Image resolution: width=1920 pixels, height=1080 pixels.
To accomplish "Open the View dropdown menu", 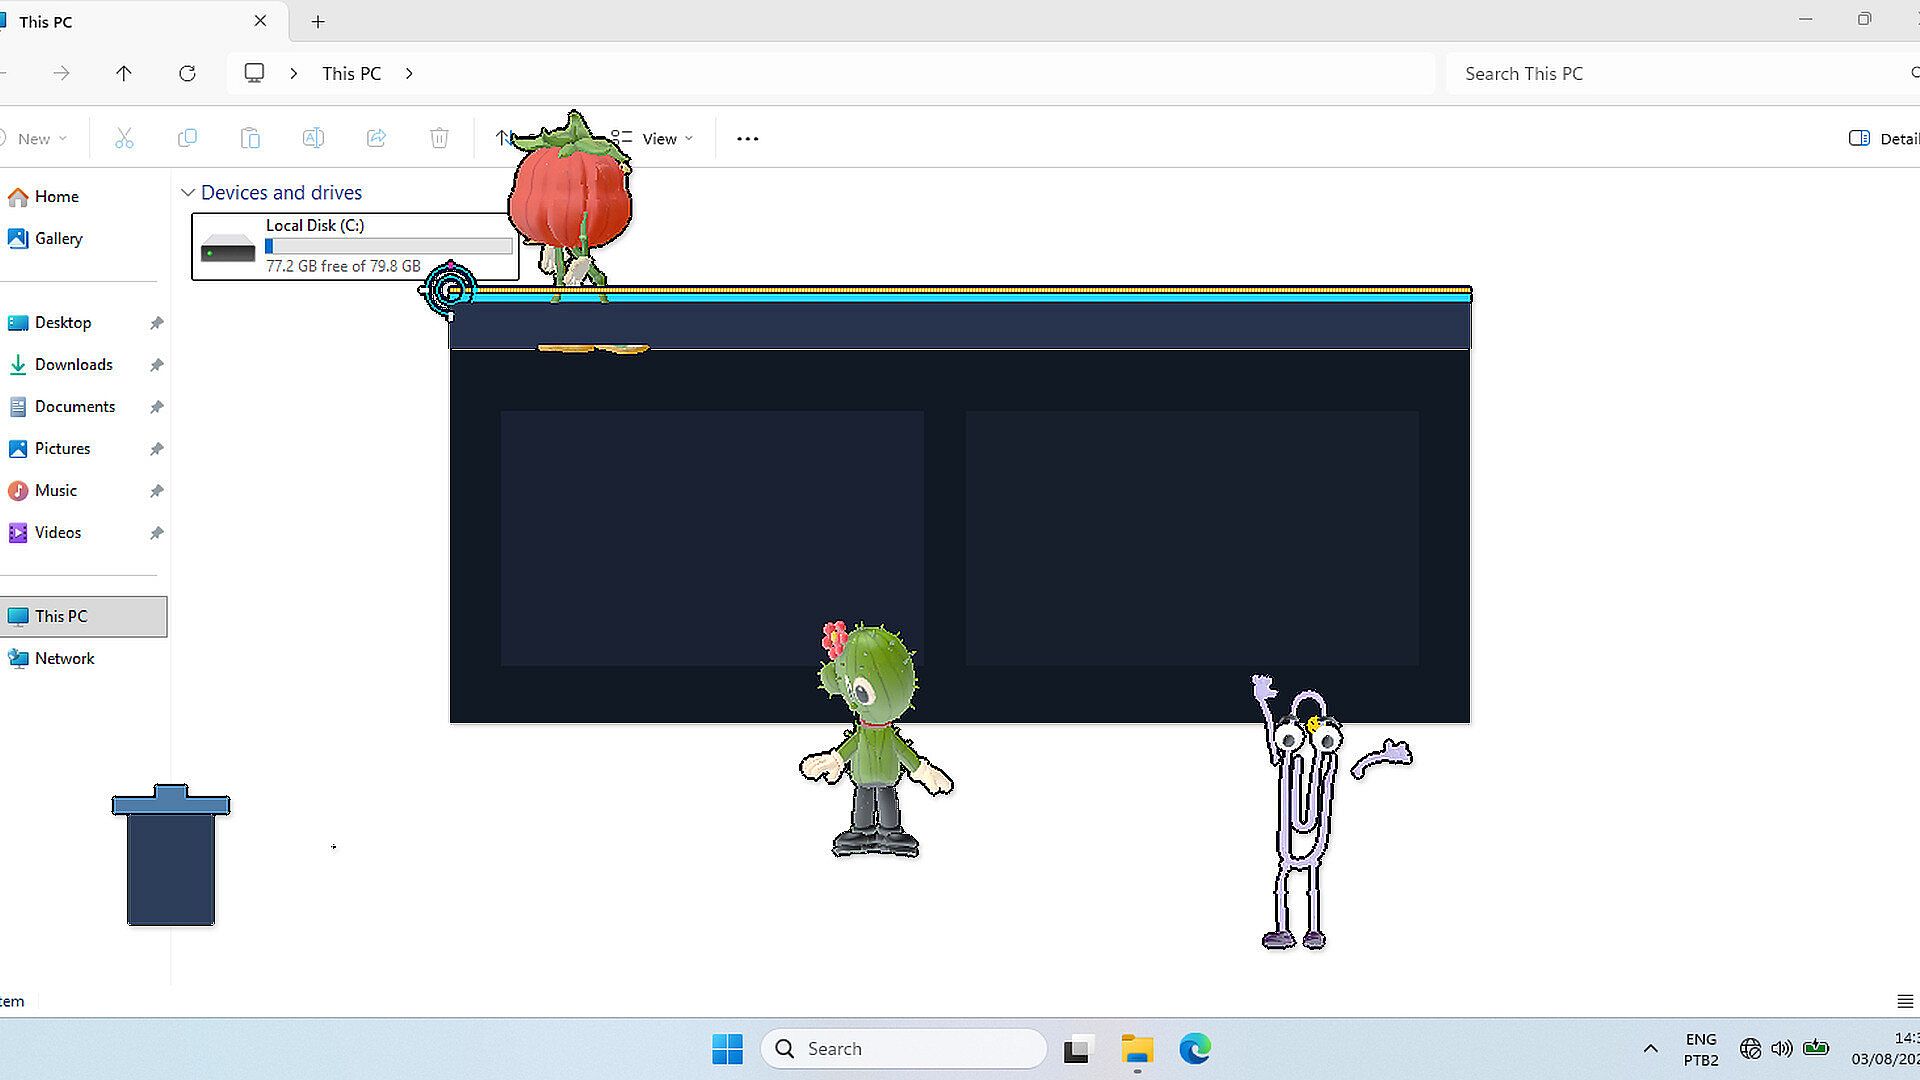I will (652, 138).
